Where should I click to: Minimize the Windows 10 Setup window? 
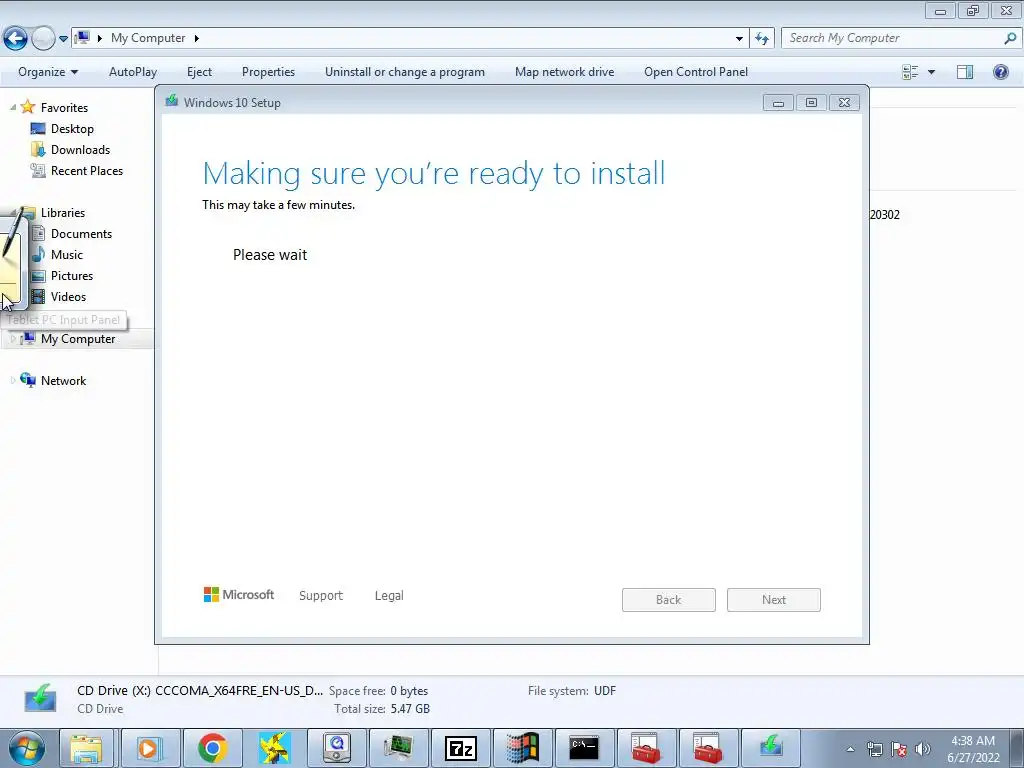pos(778,103)
